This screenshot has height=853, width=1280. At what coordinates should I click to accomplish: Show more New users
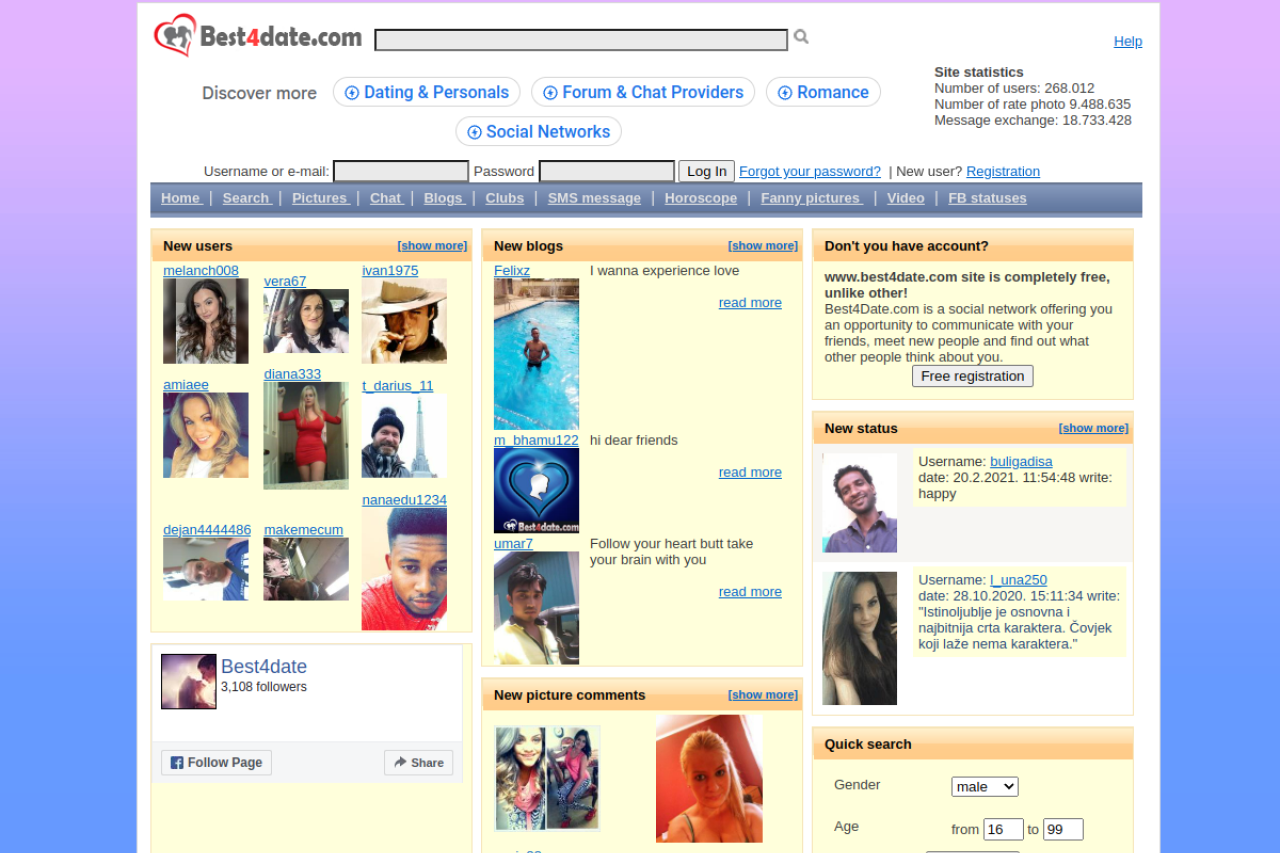point(432,246)
